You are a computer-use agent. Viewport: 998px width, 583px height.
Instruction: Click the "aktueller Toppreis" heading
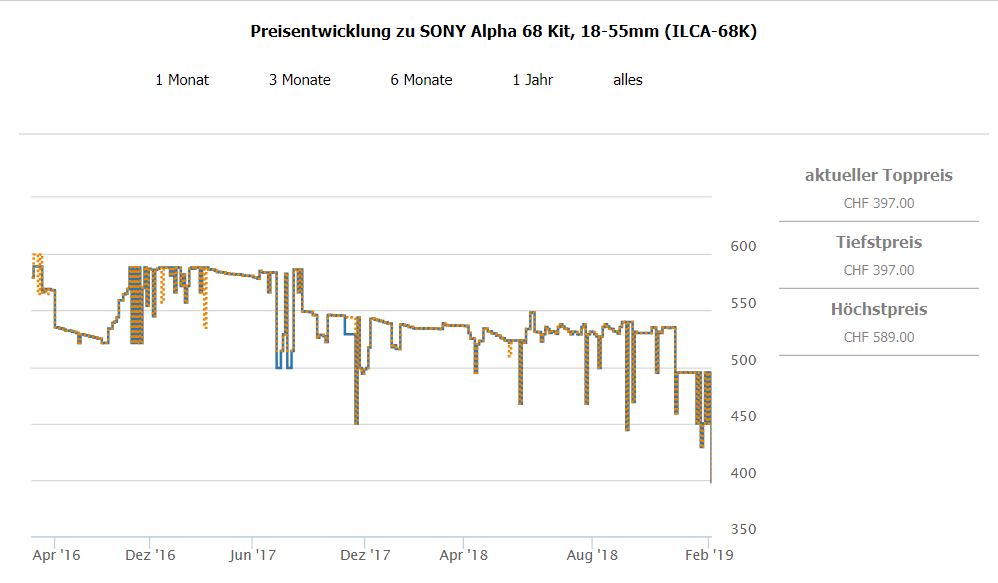tap(879, 176)
